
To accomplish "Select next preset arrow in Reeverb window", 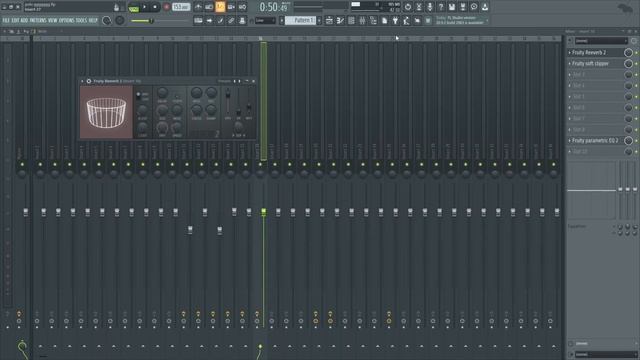I will [x=239, y=81].
